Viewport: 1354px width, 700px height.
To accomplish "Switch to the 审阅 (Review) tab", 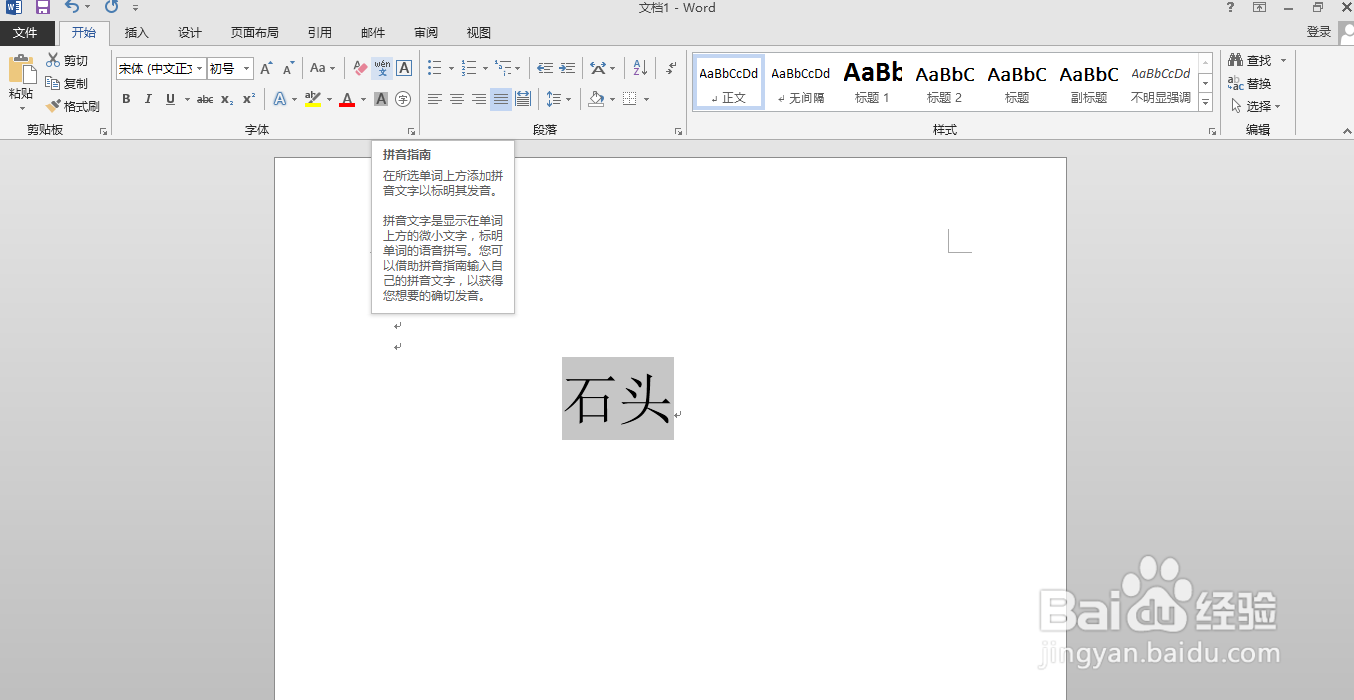I will pyautogui.click(x=426, y=33).
